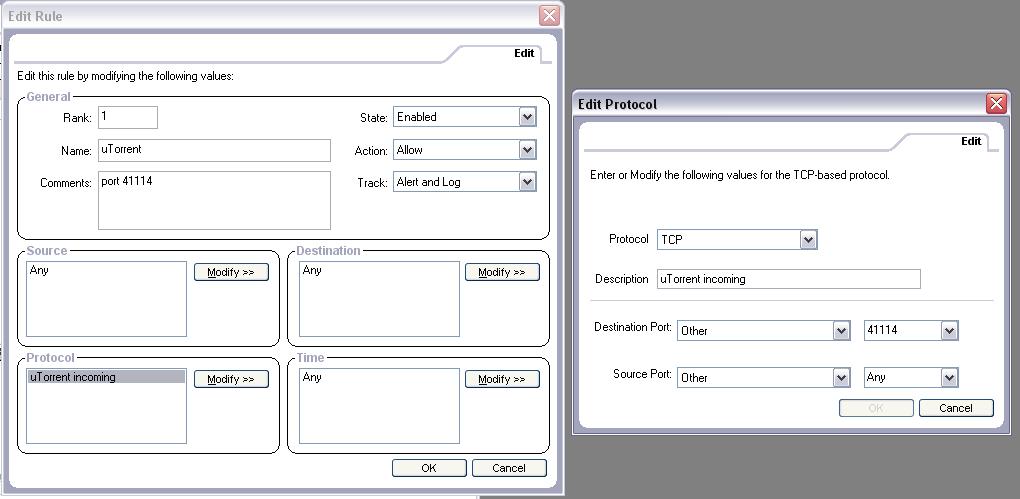Open the Track dropdown showing Alert and Log

pyautogui.click(x=464, y=182)
